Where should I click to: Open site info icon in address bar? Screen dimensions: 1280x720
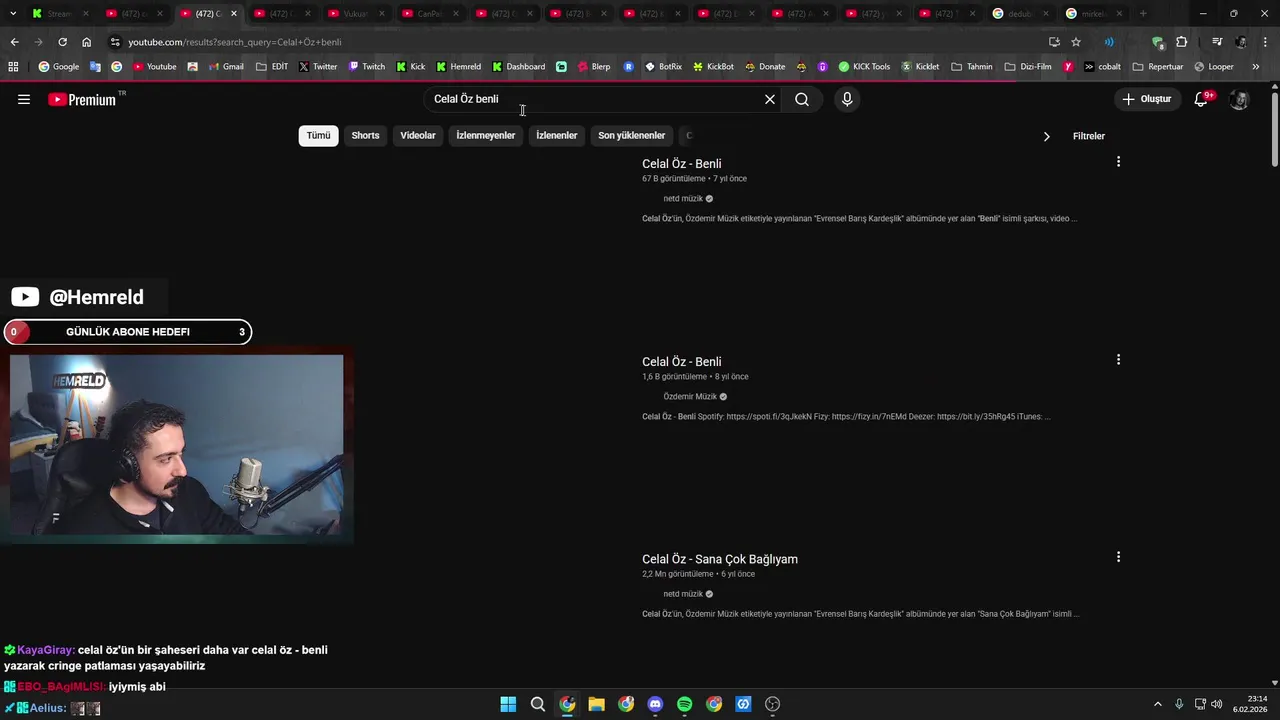(115, 42)
